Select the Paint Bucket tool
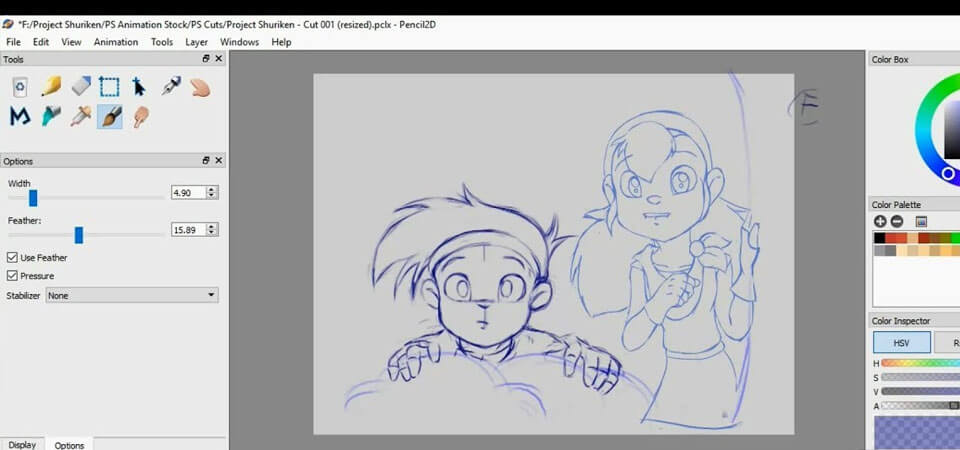The height and width of the screenshot is (450, 960). pos(51,116)
